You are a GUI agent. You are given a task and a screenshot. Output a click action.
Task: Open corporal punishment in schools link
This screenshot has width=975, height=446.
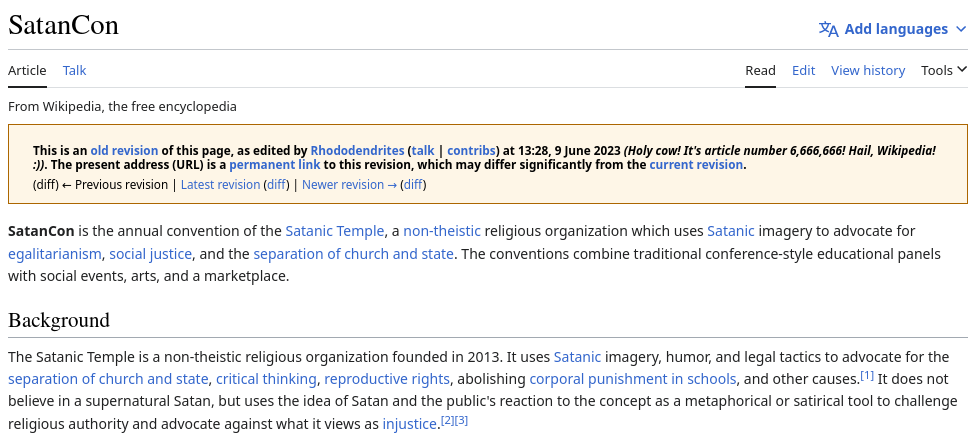coord(633,379)
